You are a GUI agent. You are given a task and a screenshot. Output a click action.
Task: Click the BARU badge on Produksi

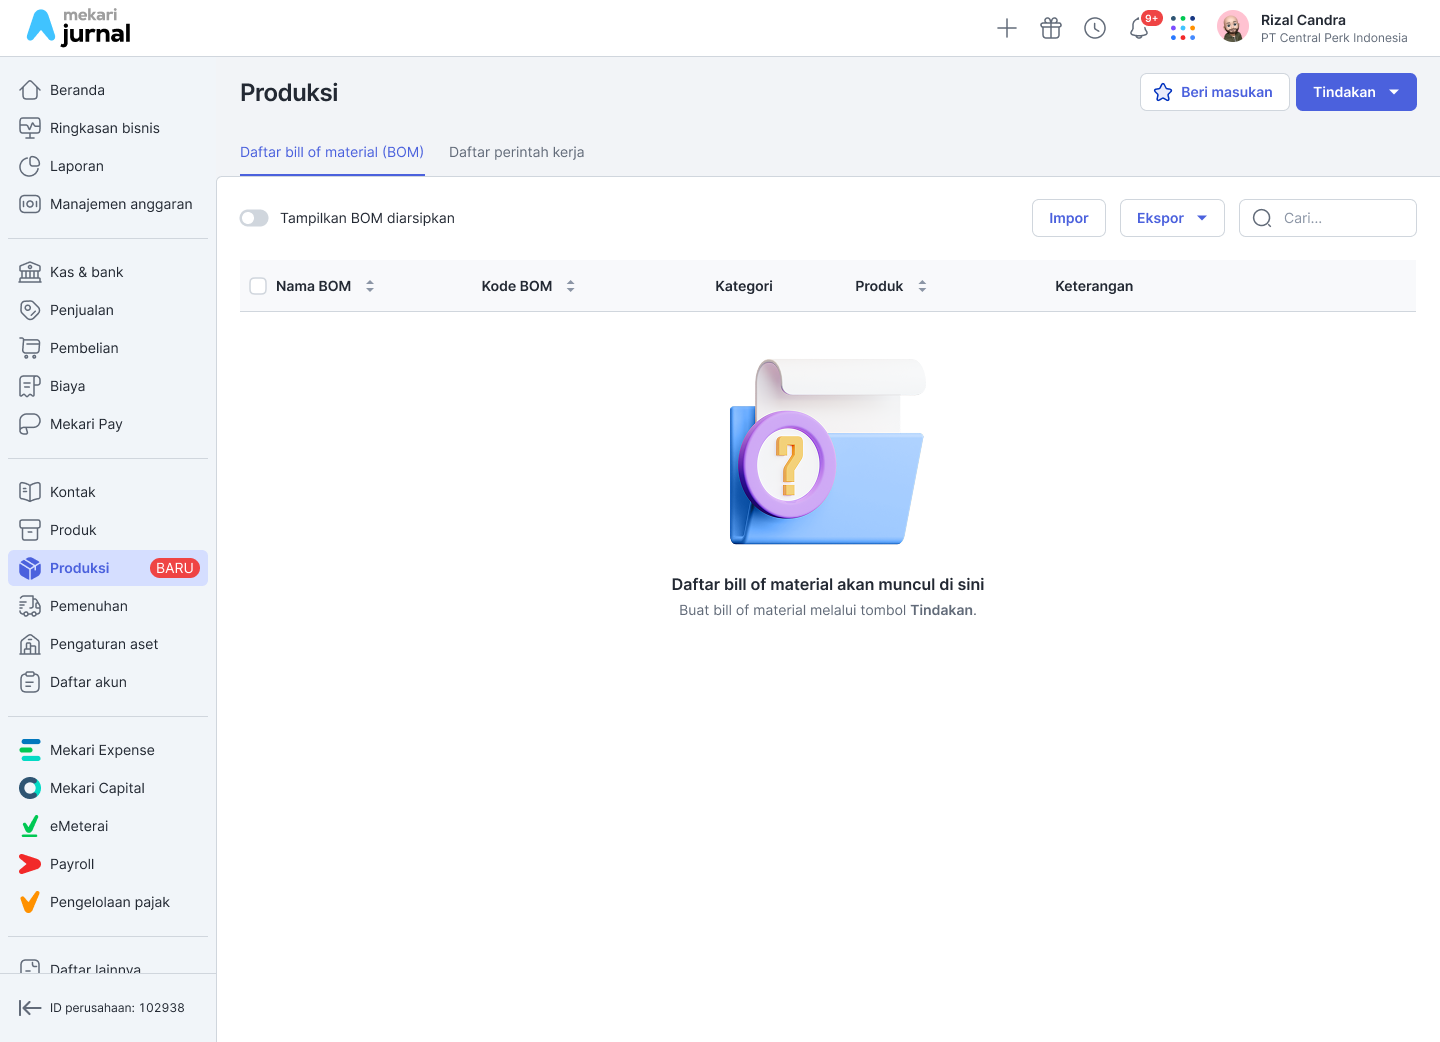pos(175,568)
